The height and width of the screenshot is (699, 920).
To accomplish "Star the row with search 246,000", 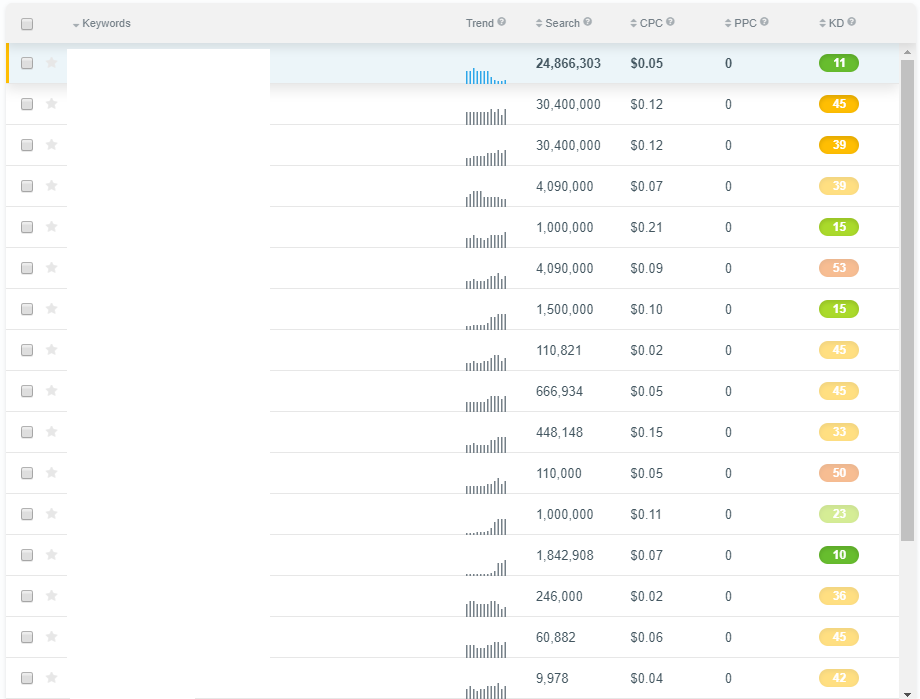I will [52, 596].
